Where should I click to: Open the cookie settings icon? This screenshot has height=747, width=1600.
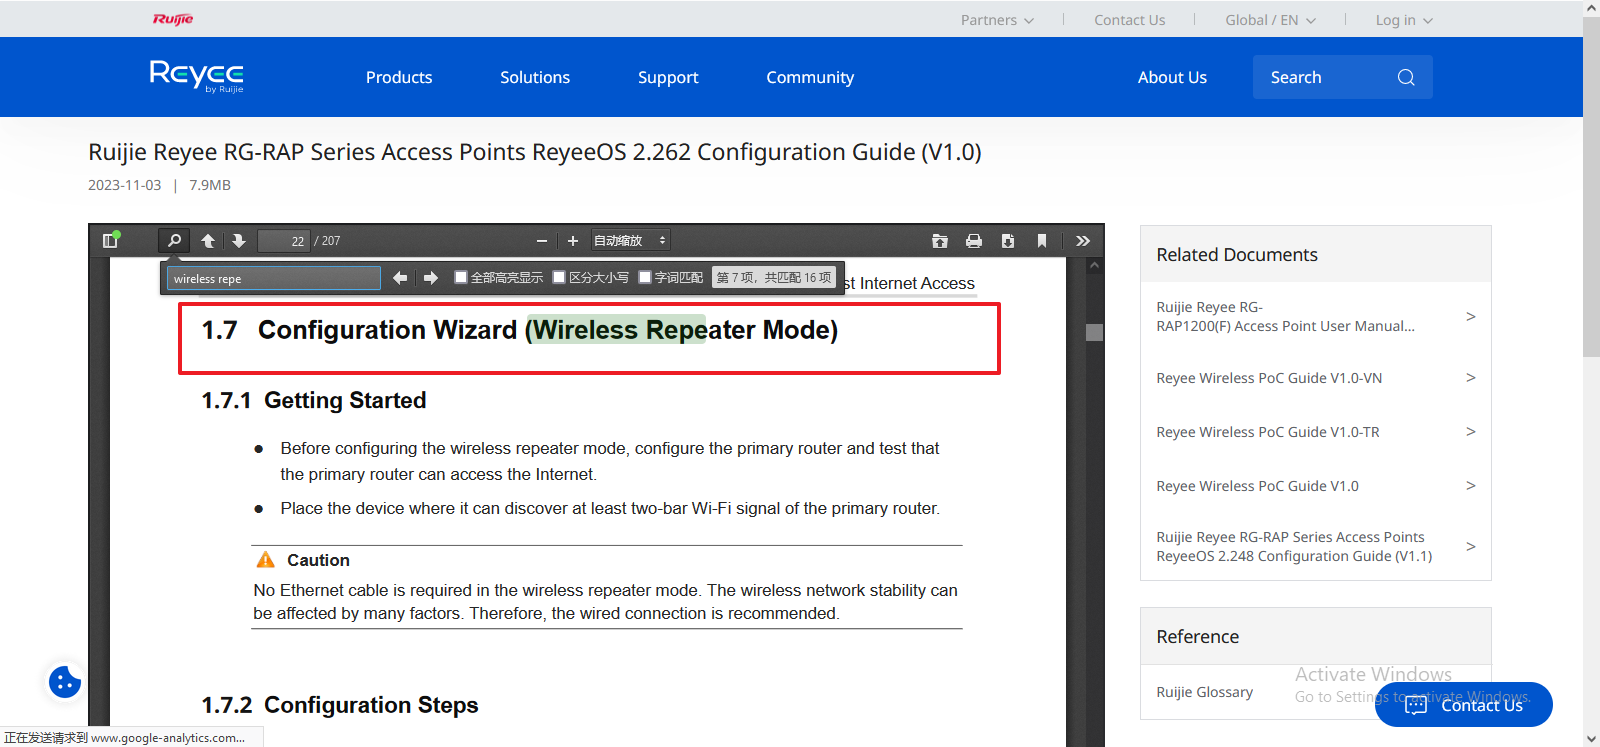65,682
